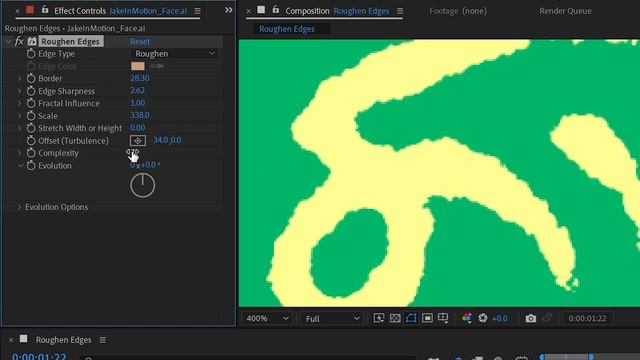The image size is (640, 360).
Task: Toggle the Scale stopwatch
Action: point(31,116)
